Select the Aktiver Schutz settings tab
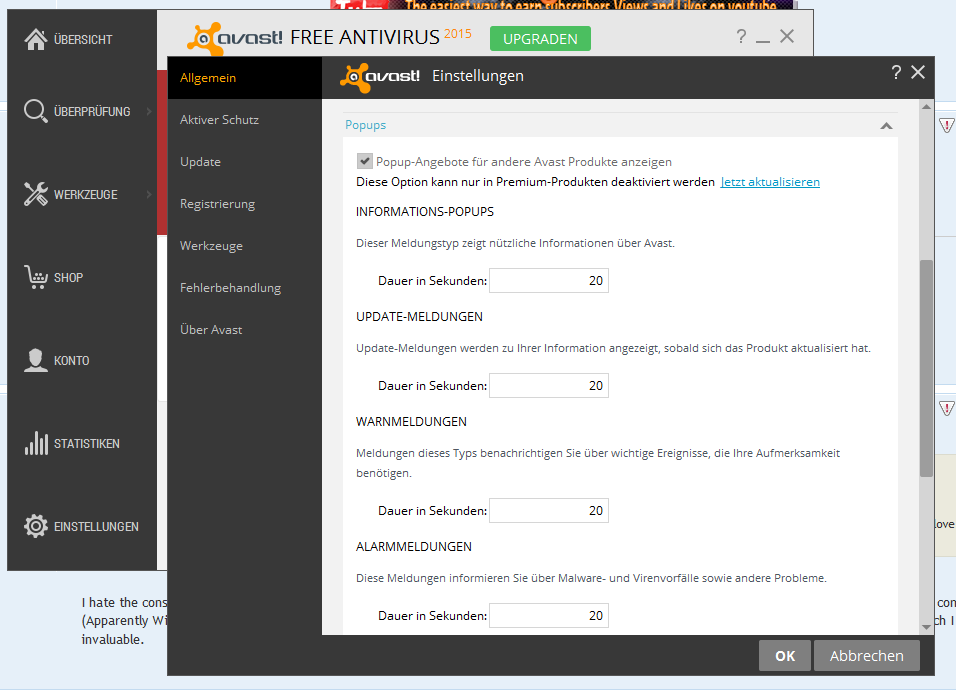 click(219, 120)
